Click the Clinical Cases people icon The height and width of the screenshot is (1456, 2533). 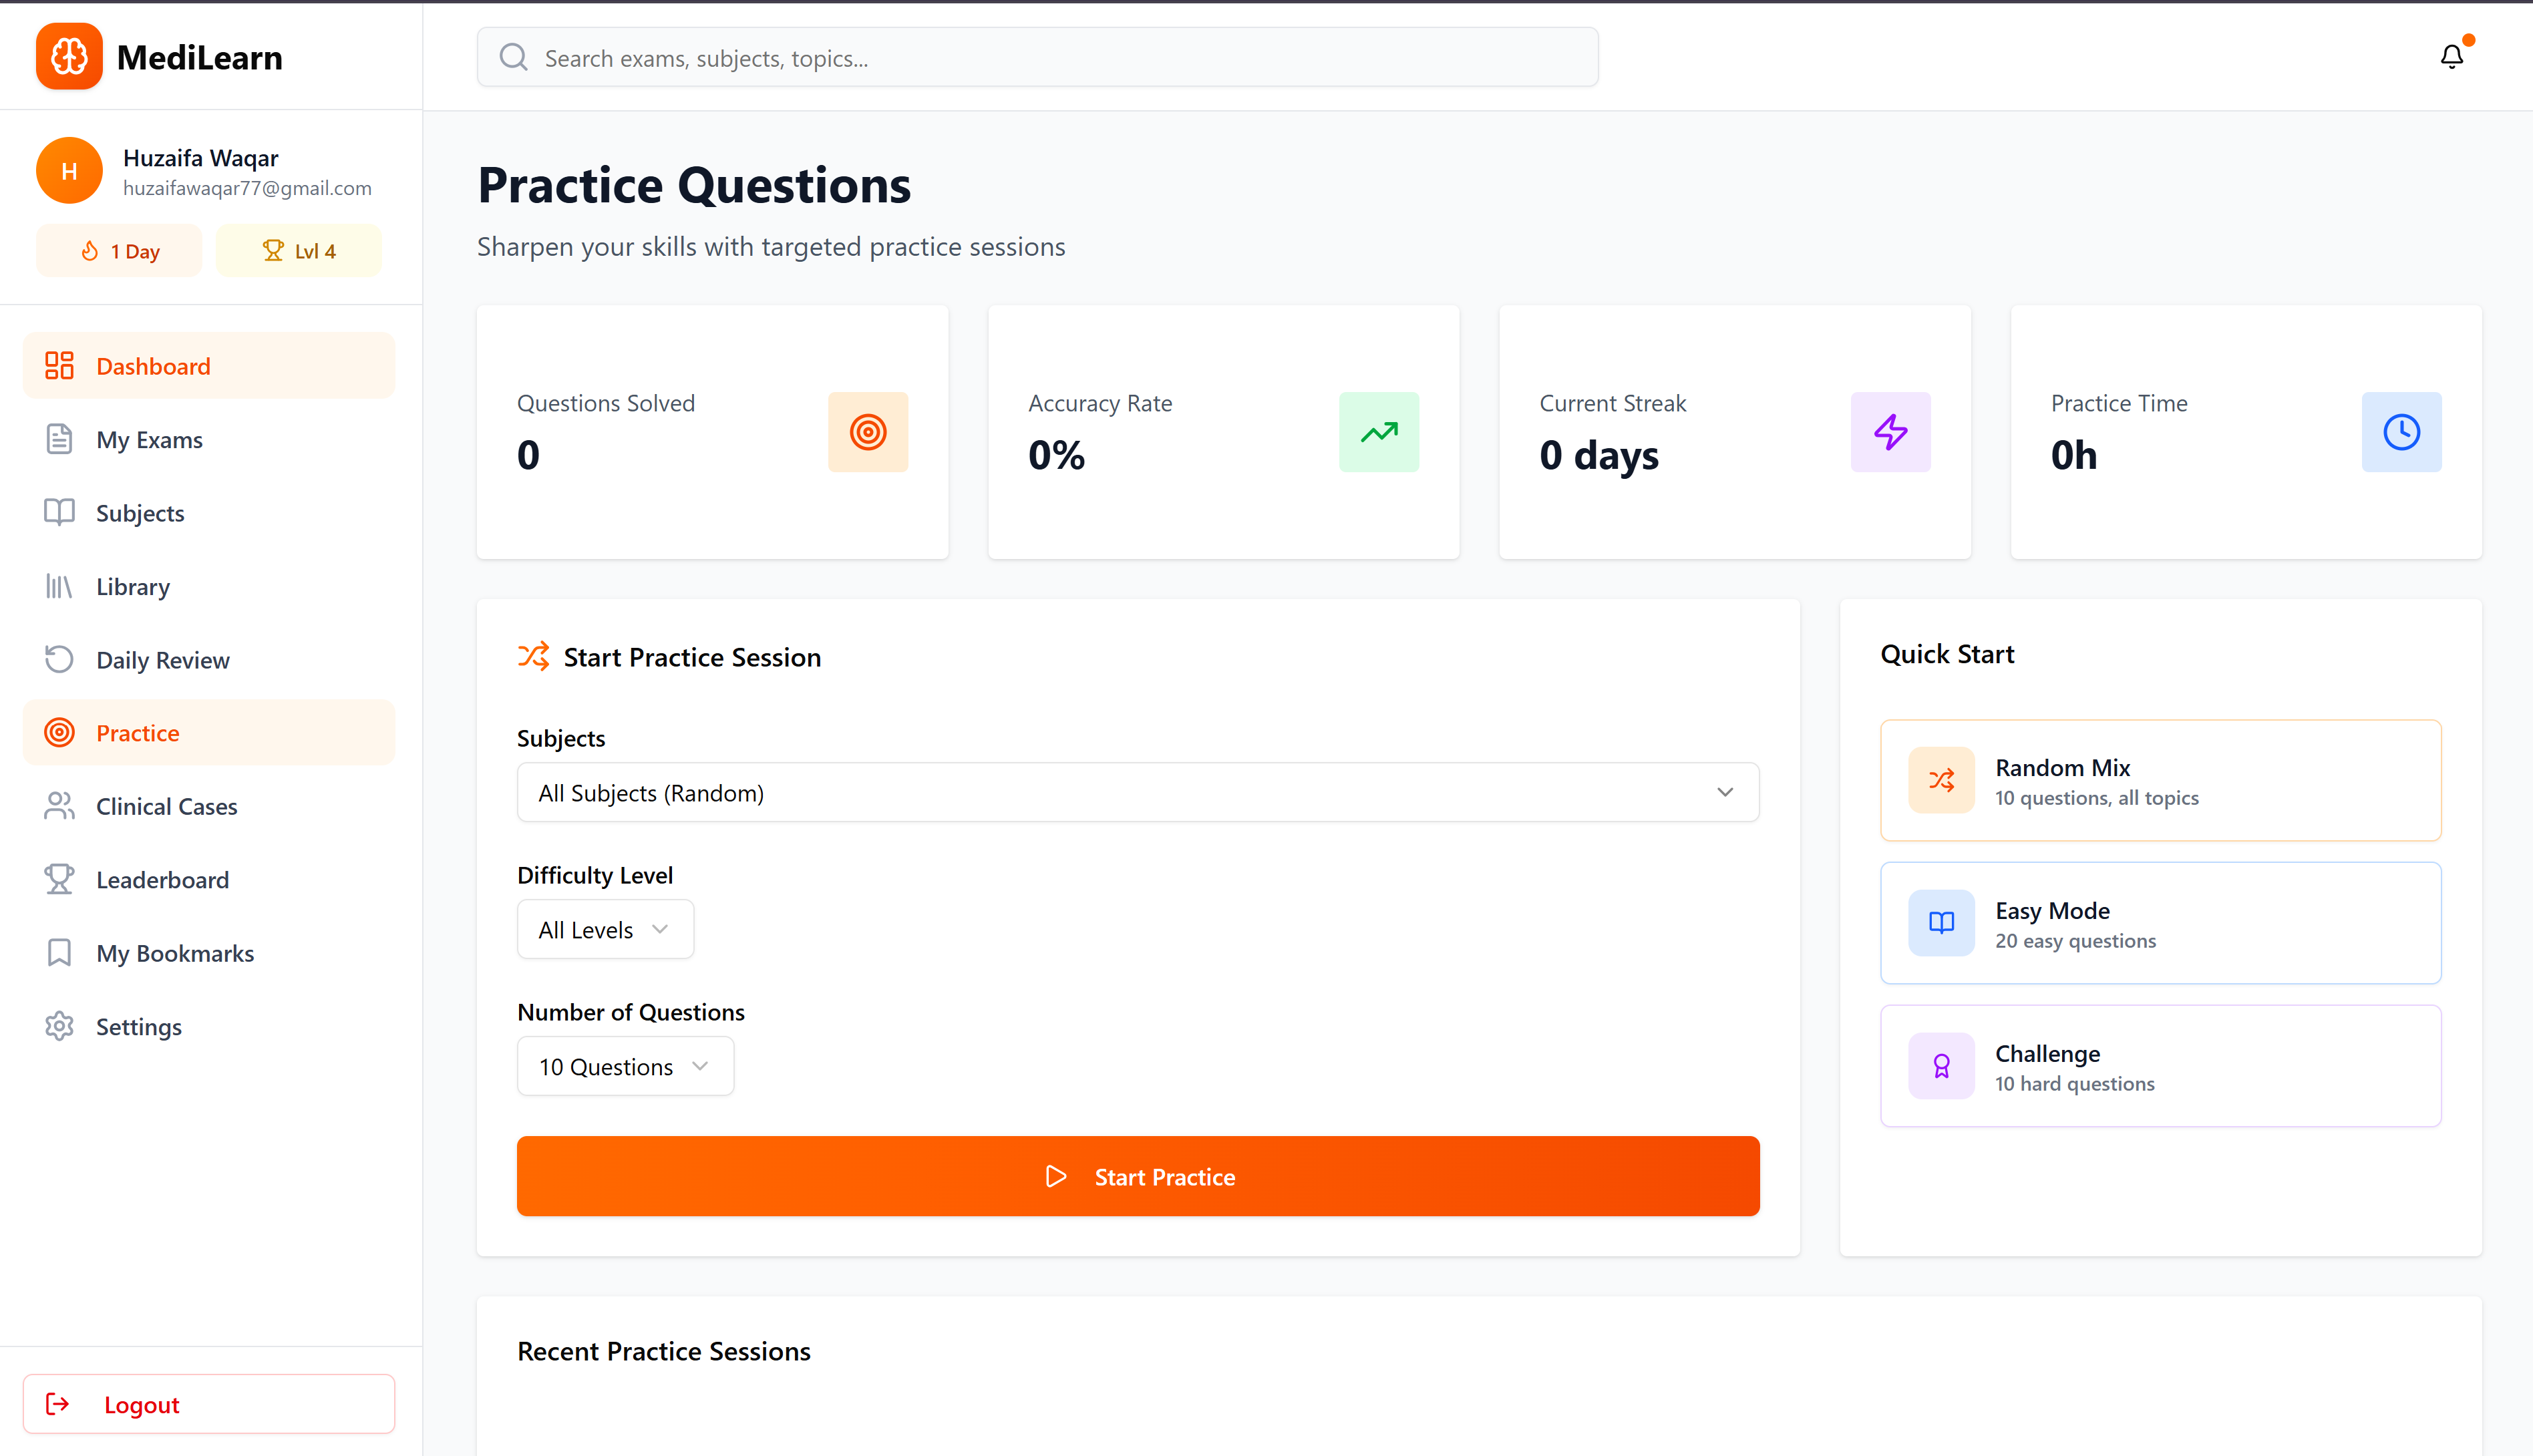tap(59, 805)
